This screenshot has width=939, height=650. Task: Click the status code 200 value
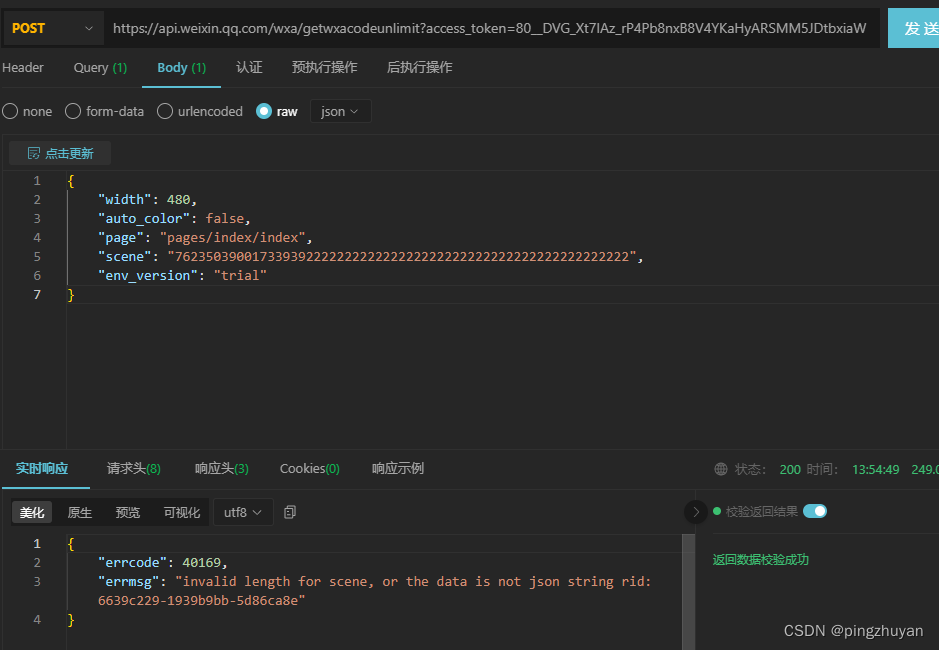[x=790, y=470]
